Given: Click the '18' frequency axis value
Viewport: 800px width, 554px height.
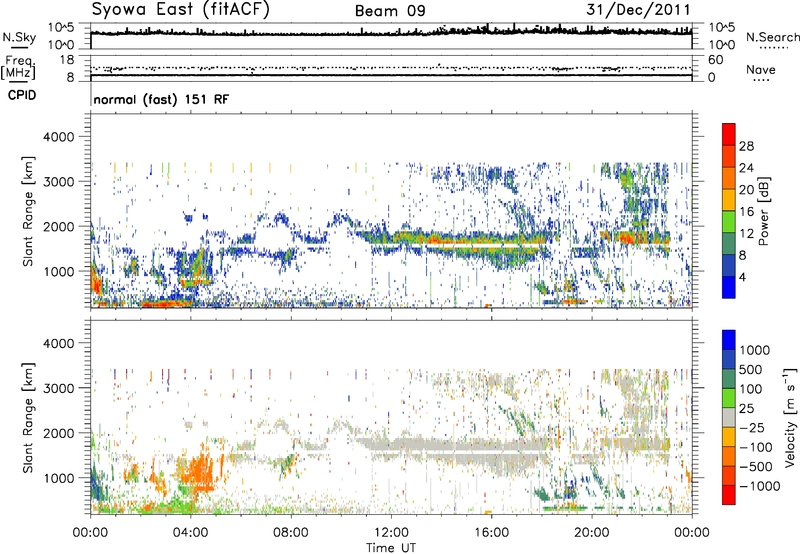Looking at the screenshot, I should (66, 60).
